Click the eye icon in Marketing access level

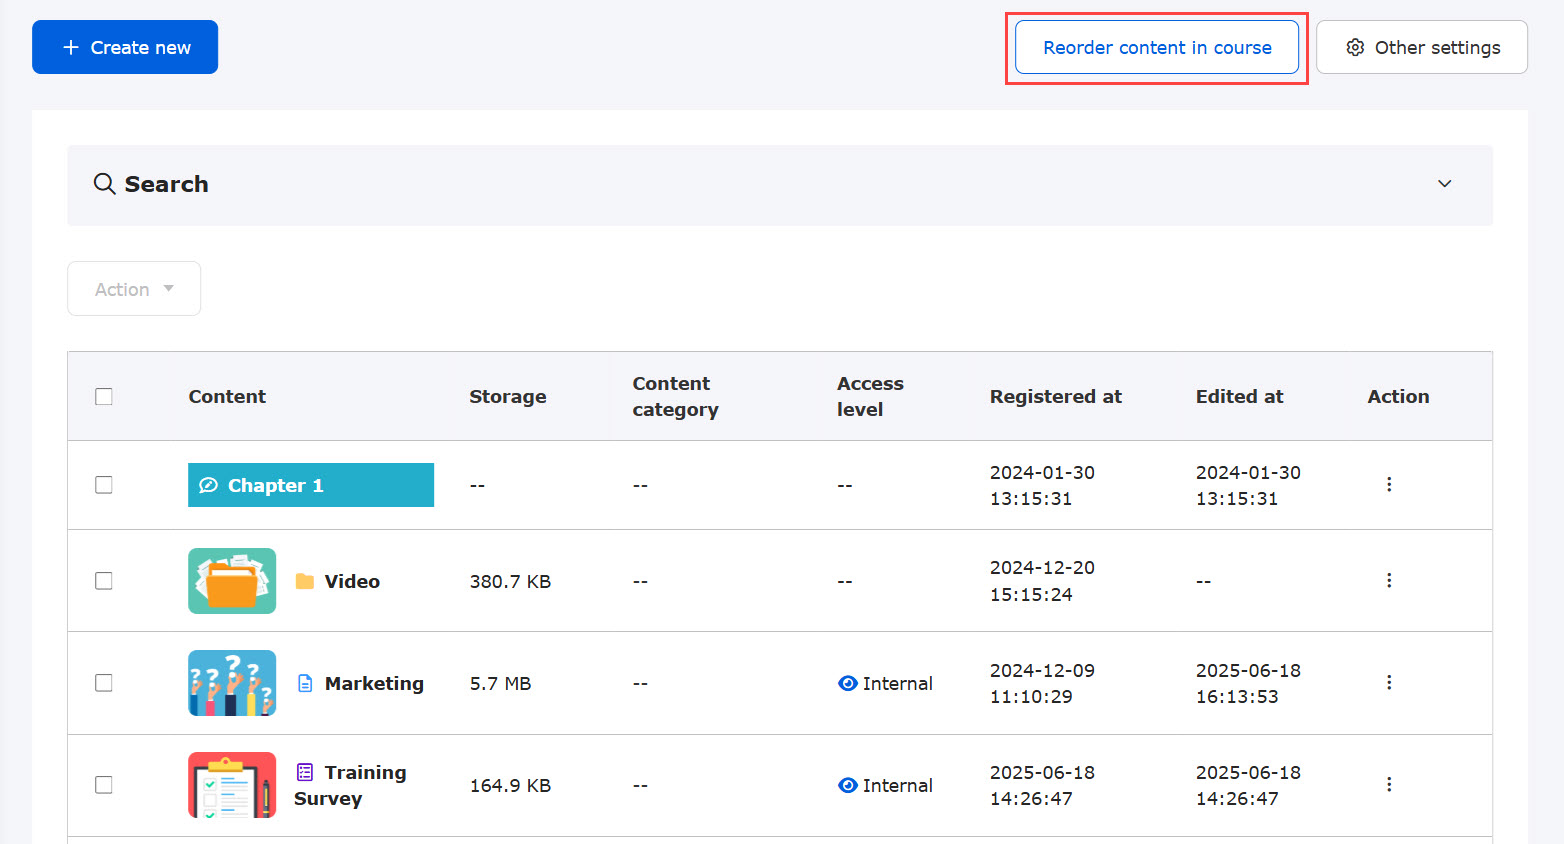(x=847, y=684)
